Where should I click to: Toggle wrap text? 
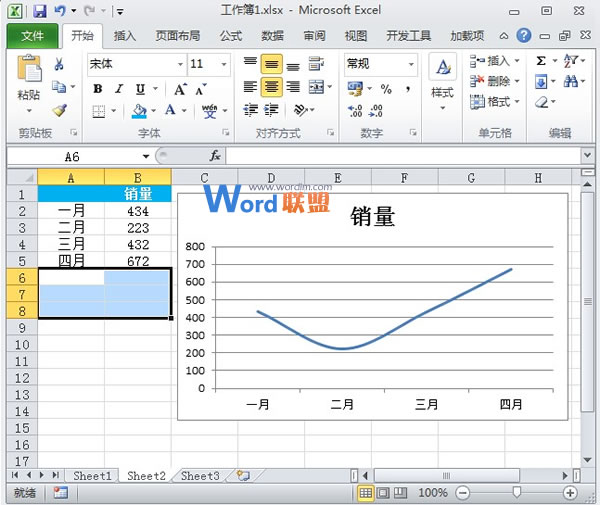316,64
